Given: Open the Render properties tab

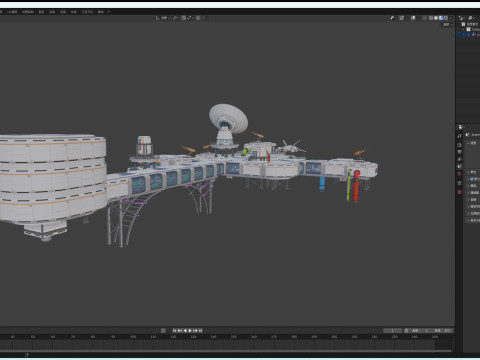Looking at the screenshot, I should (459, 145).
